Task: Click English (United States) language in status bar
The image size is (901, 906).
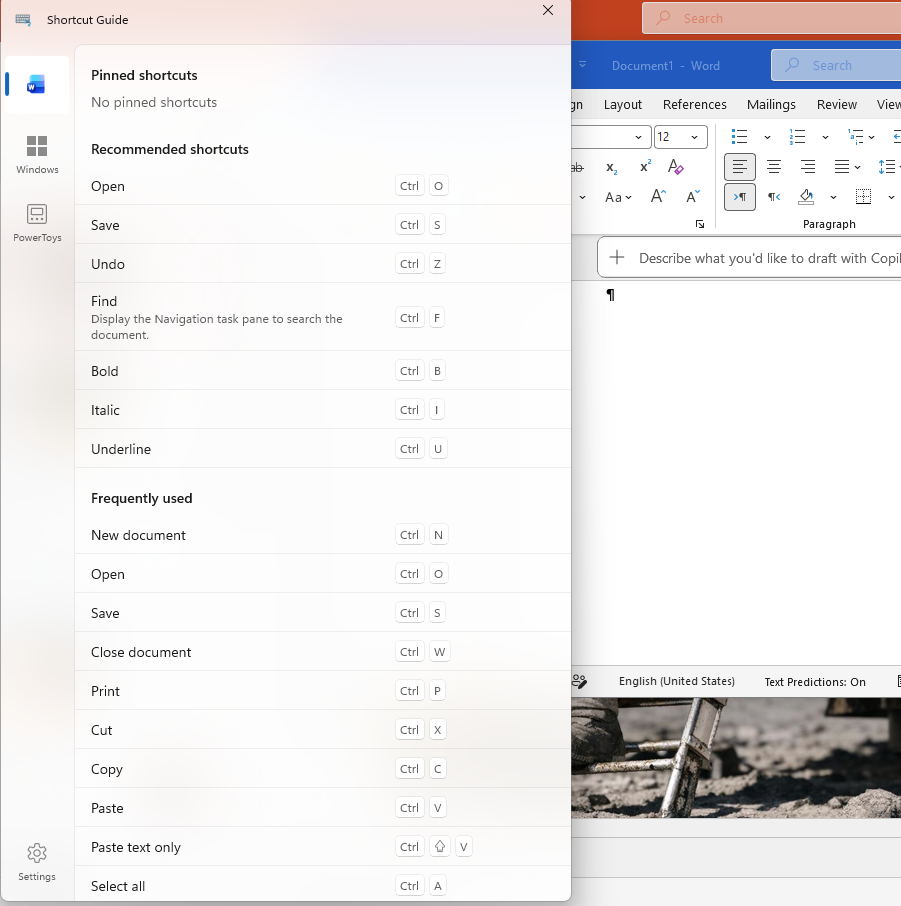Action: click(676, 681)
